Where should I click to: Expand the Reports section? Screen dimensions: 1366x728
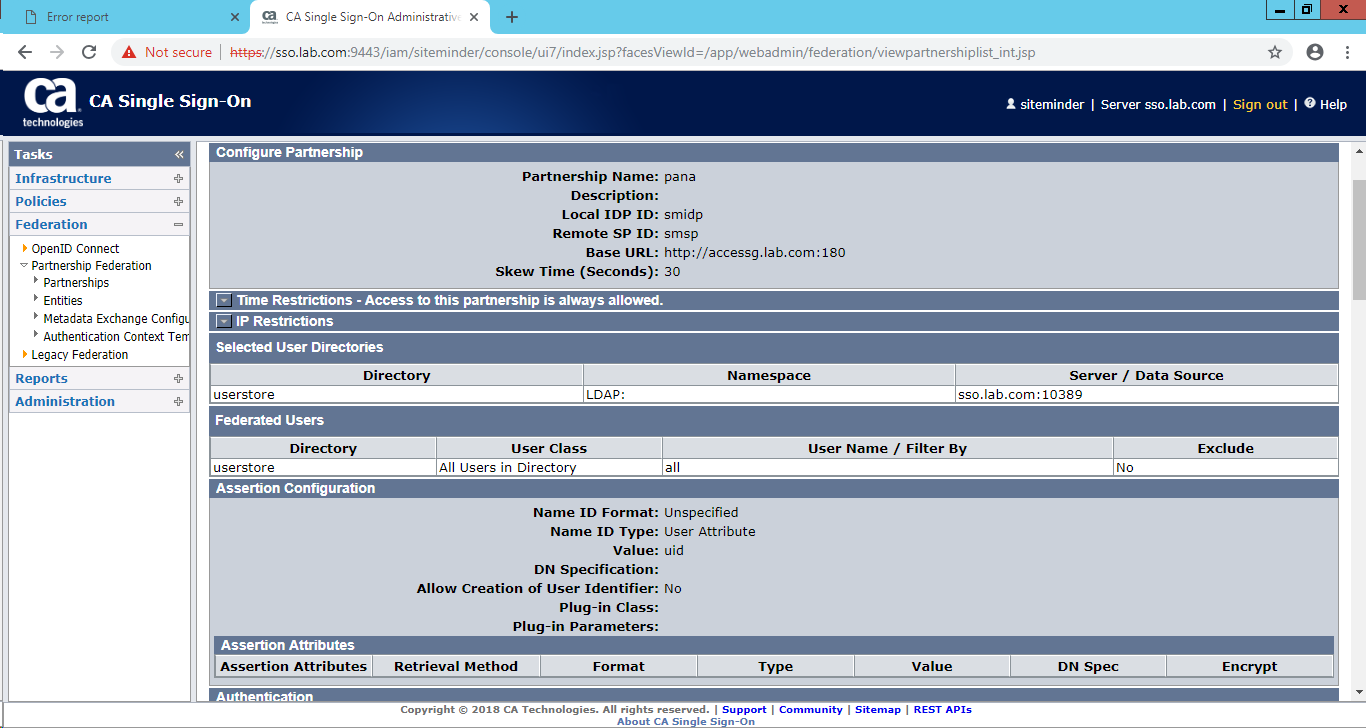click(x=178, y=378)
